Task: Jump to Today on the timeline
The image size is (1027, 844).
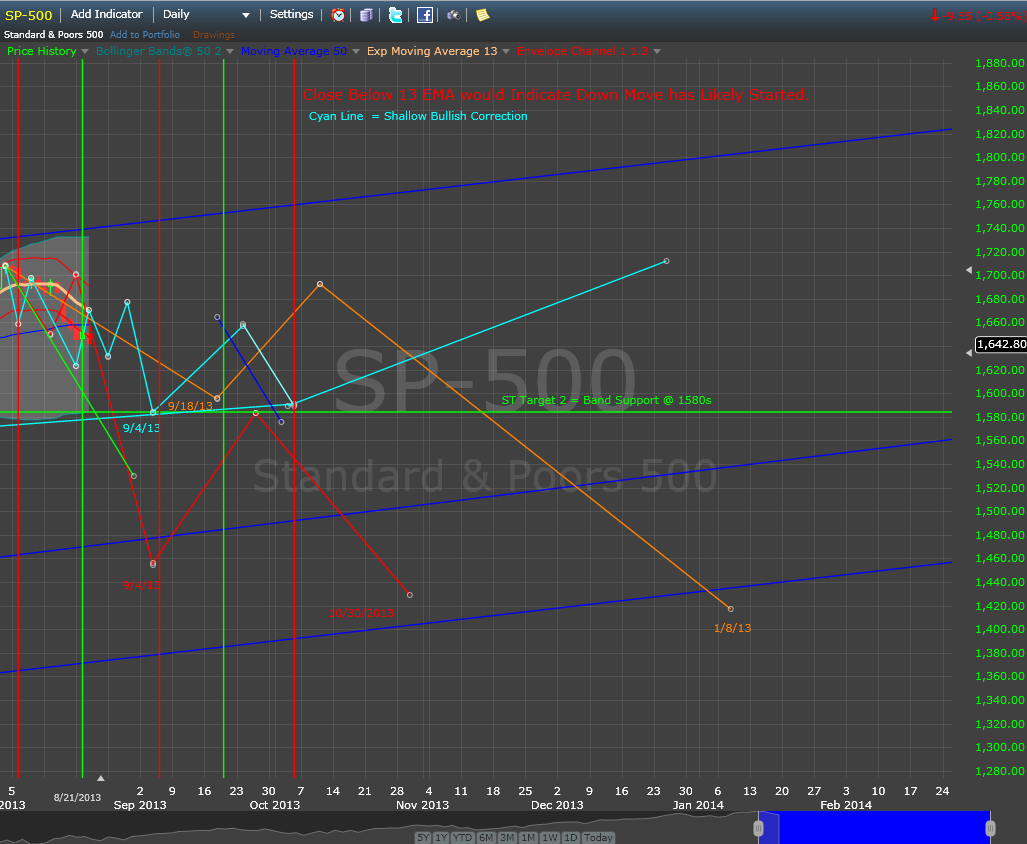Action: coord(598,837)
